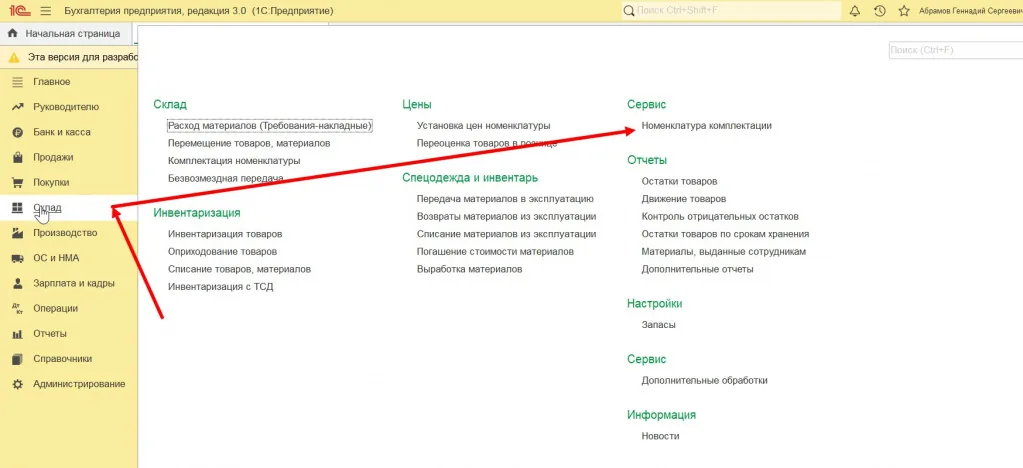Open Безвозмездная передача

pyautogui.click(x=226, y=178)
